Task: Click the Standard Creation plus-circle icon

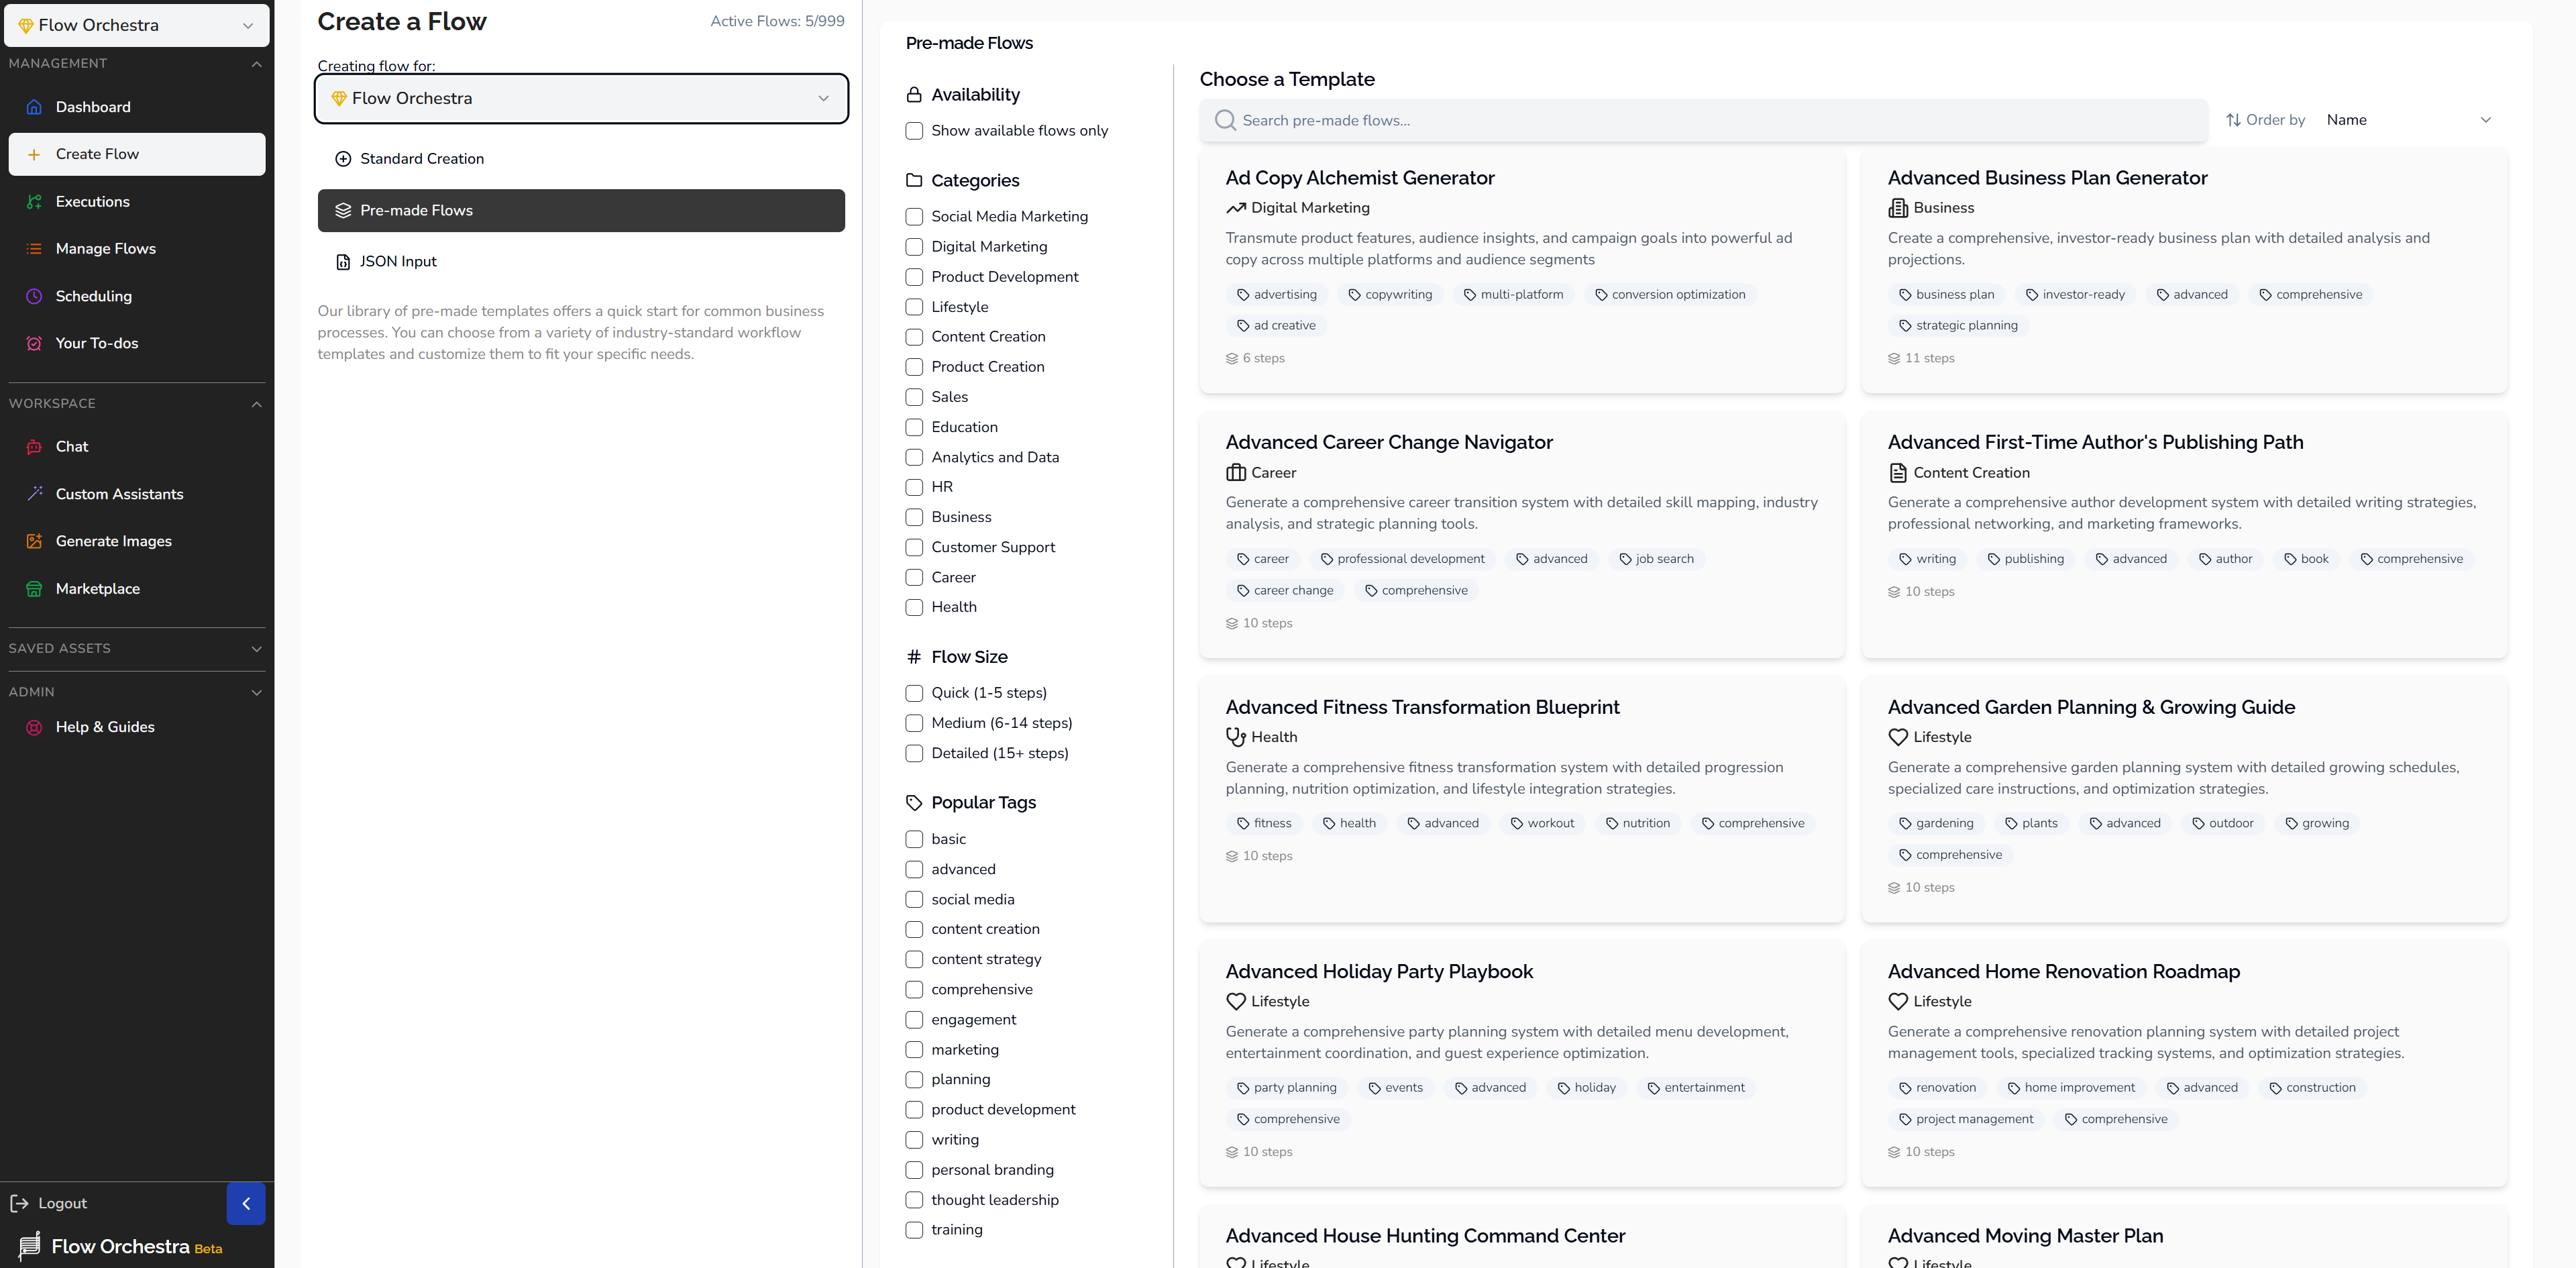Action: 343,159
